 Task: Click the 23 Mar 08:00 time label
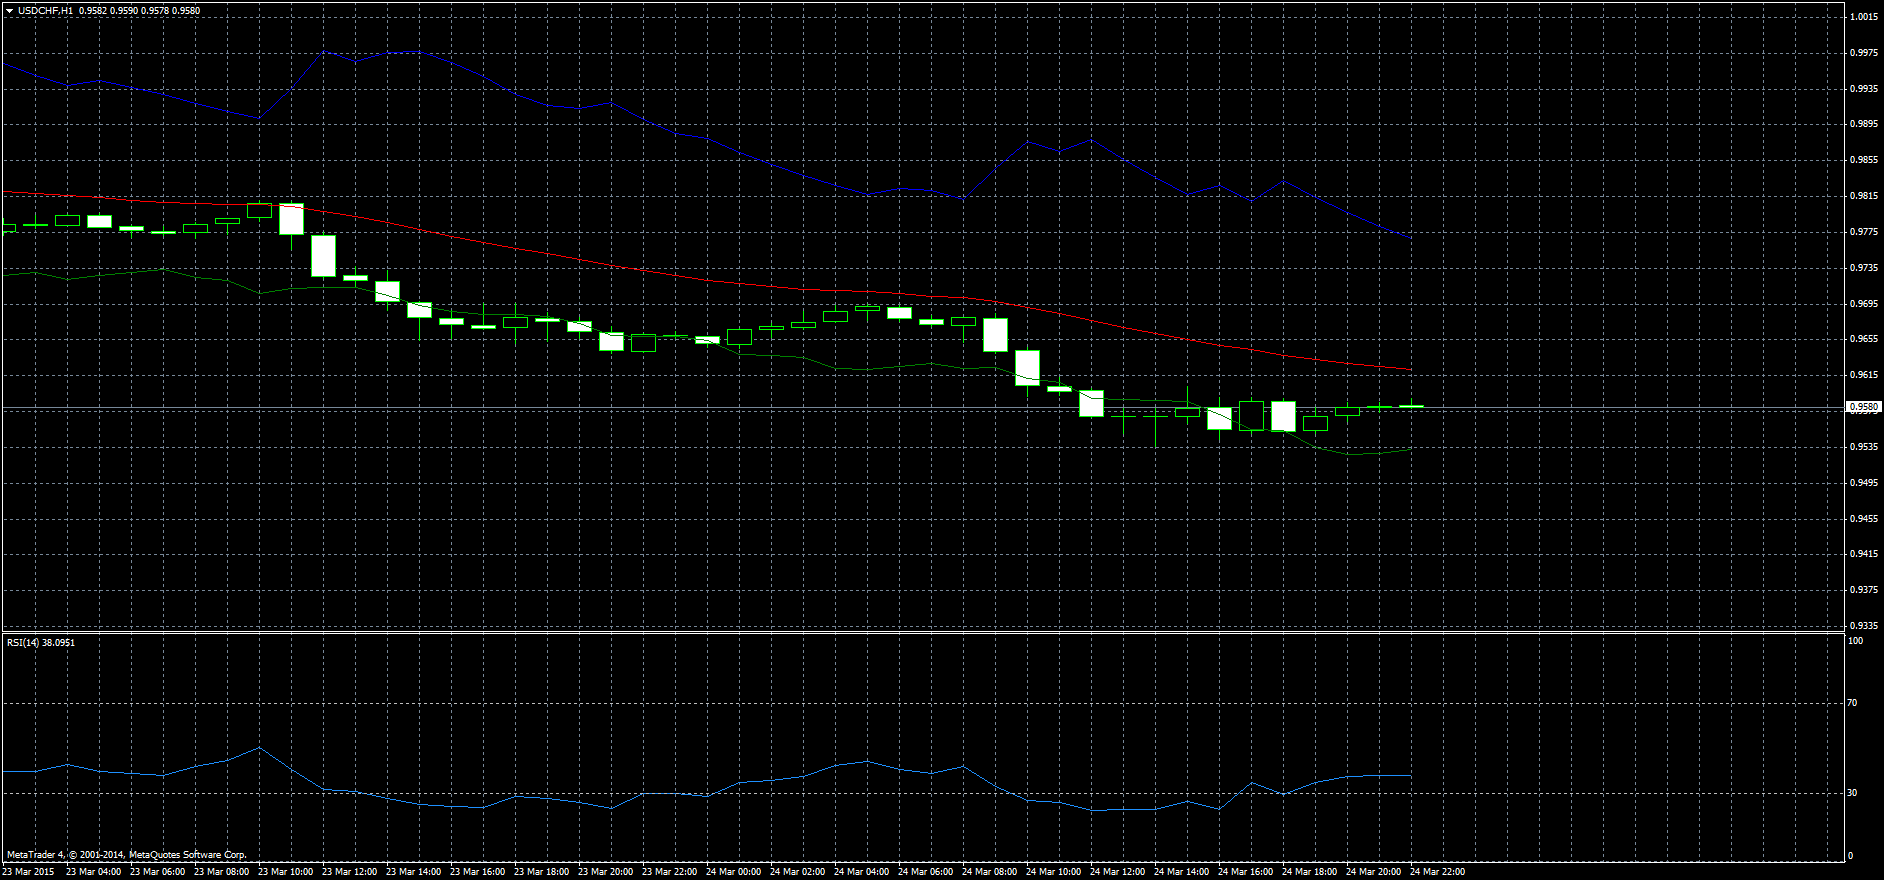click(x=221, y=872)
